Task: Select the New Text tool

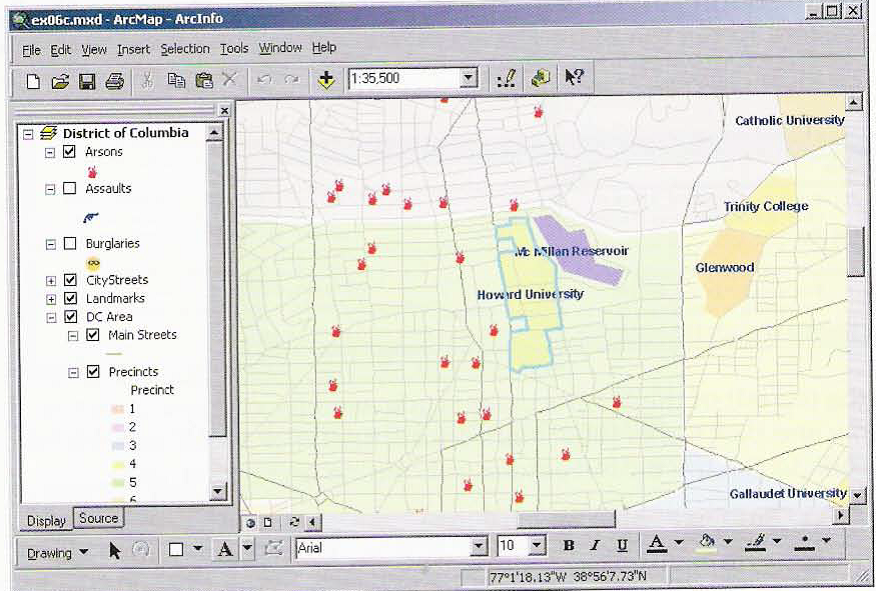Action: coord(225,549)
